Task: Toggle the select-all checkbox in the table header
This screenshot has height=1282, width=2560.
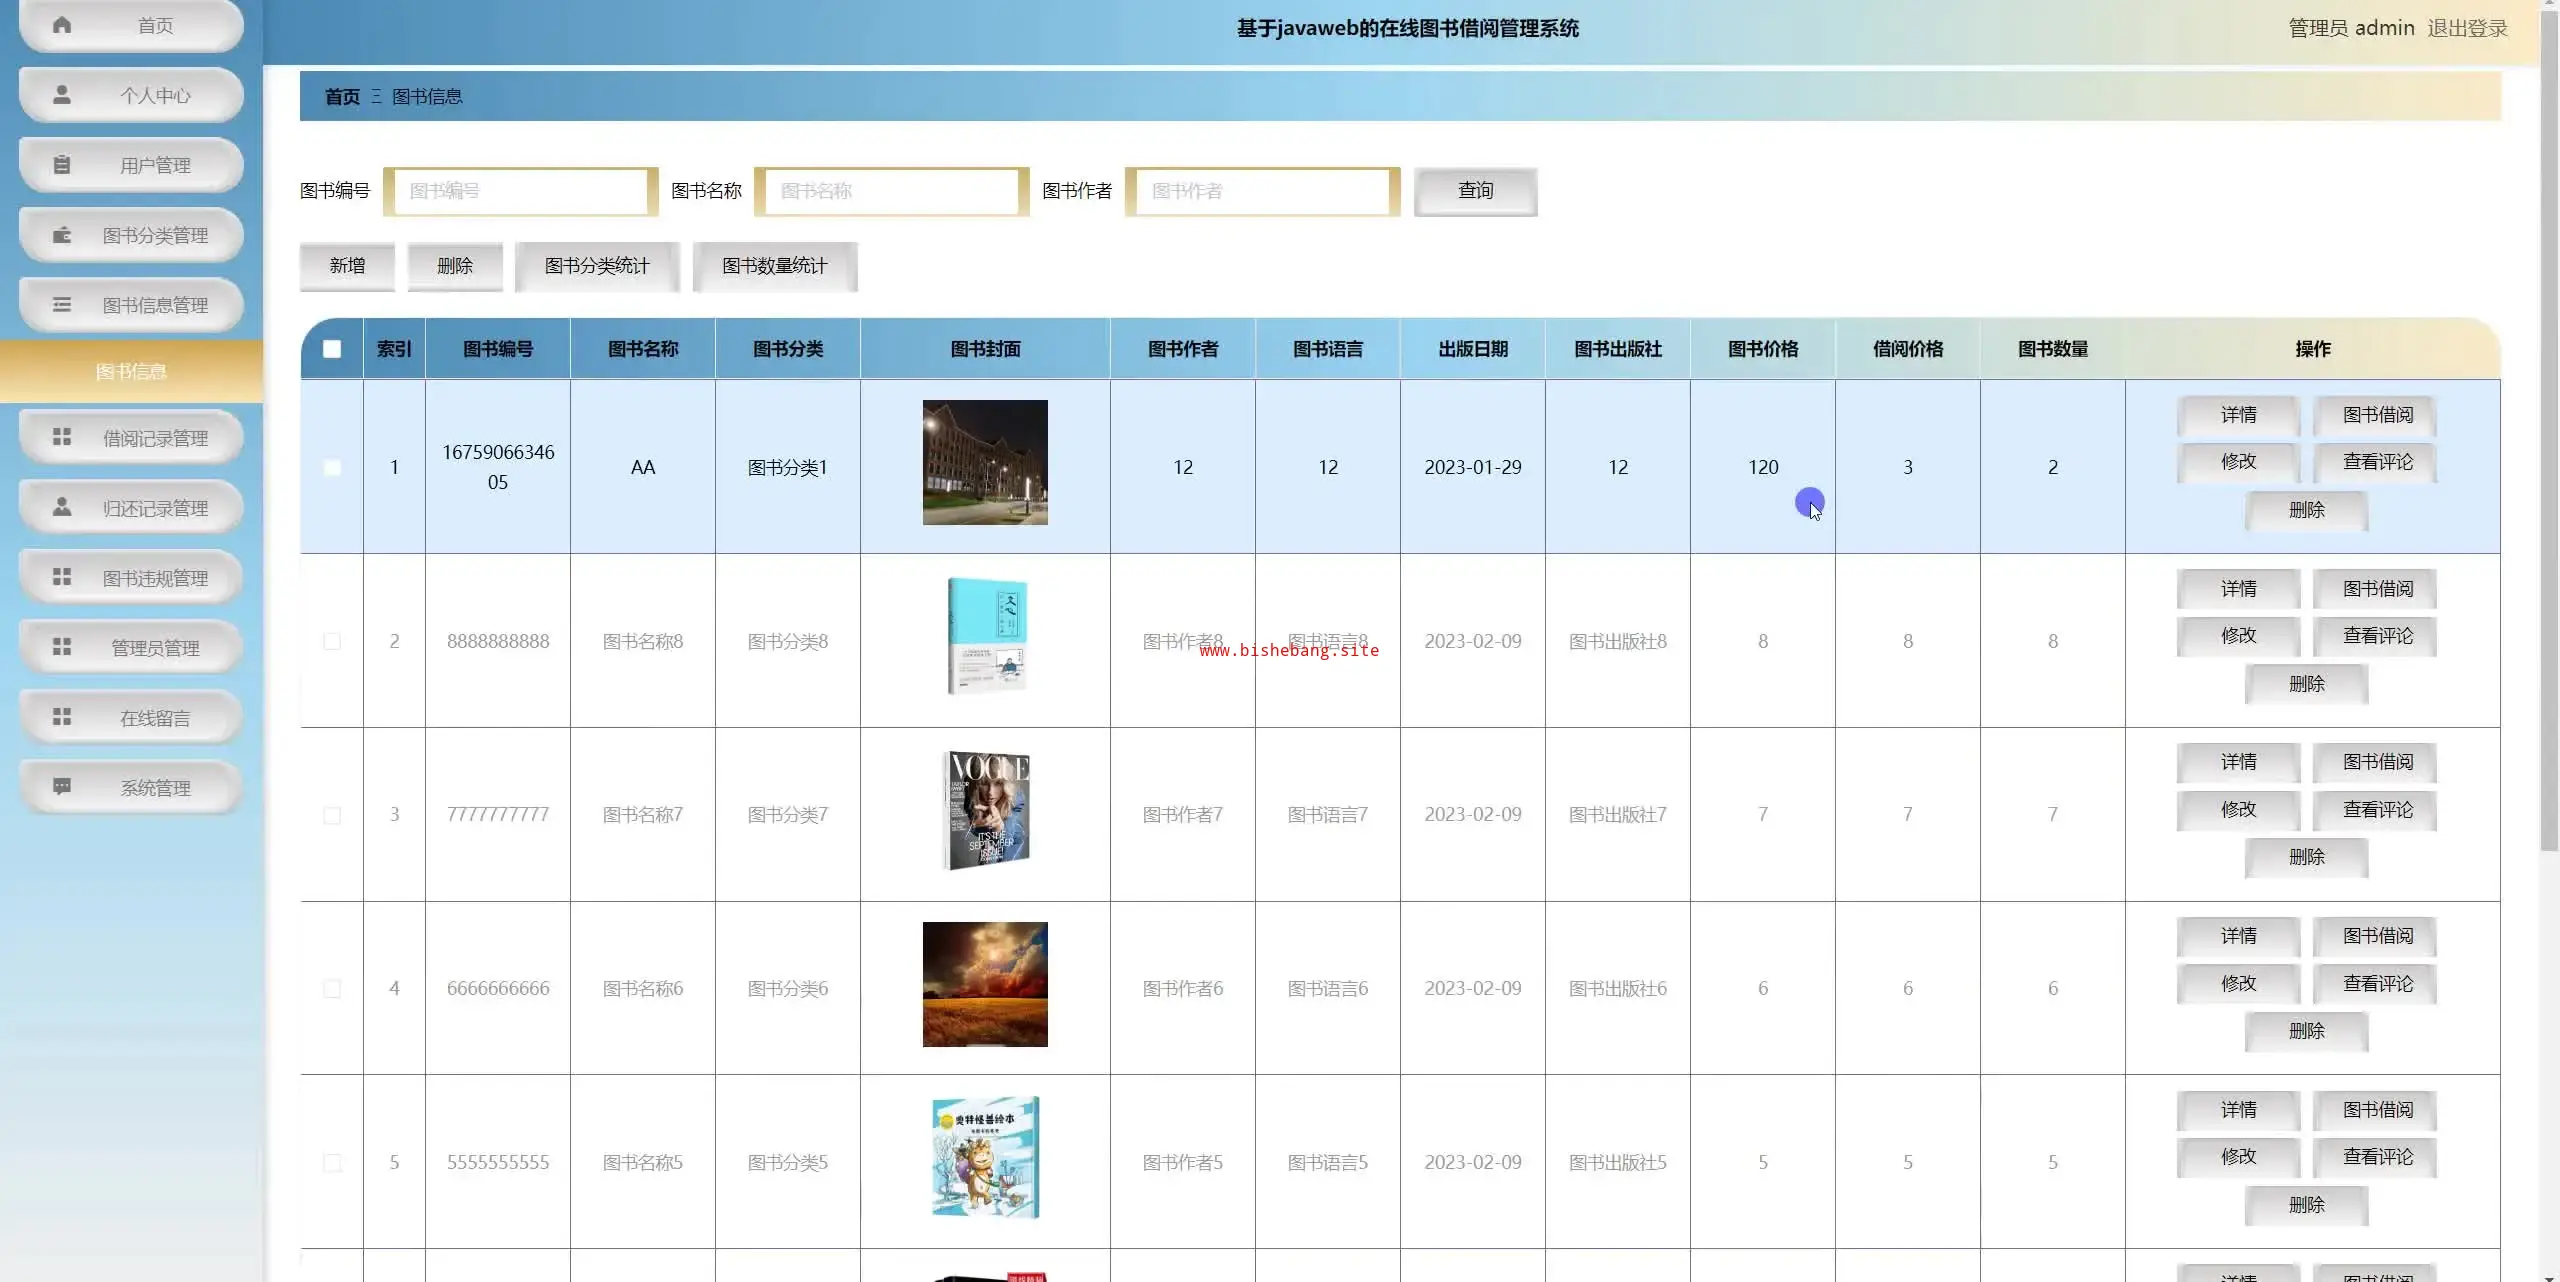Action: [332, 349]
